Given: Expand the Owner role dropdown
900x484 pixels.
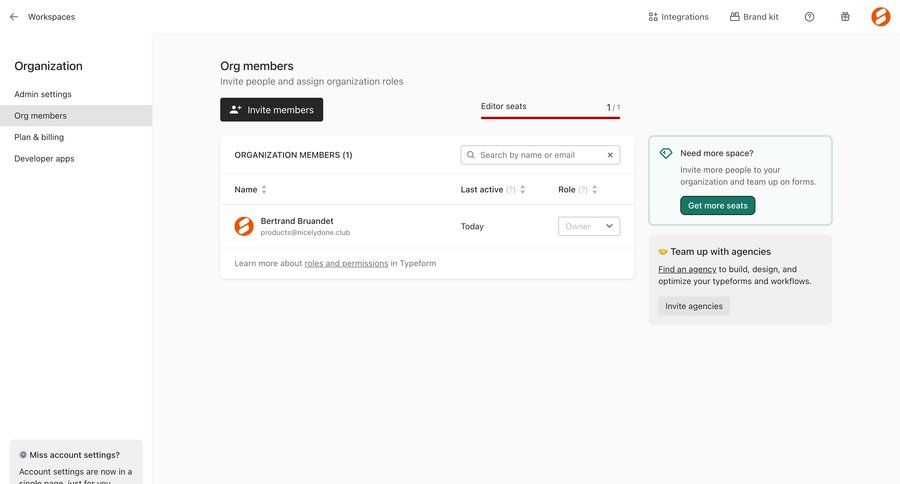Looking at the screenshot, I should 589,226.
